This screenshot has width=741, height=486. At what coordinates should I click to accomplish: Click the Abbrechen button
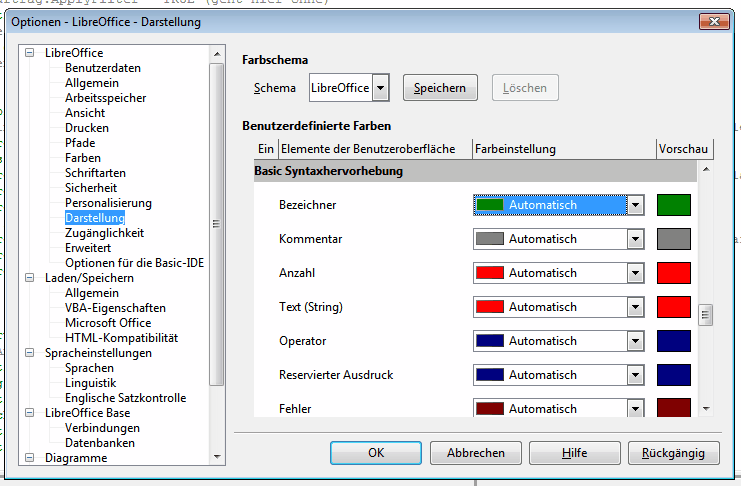point(476,453)
